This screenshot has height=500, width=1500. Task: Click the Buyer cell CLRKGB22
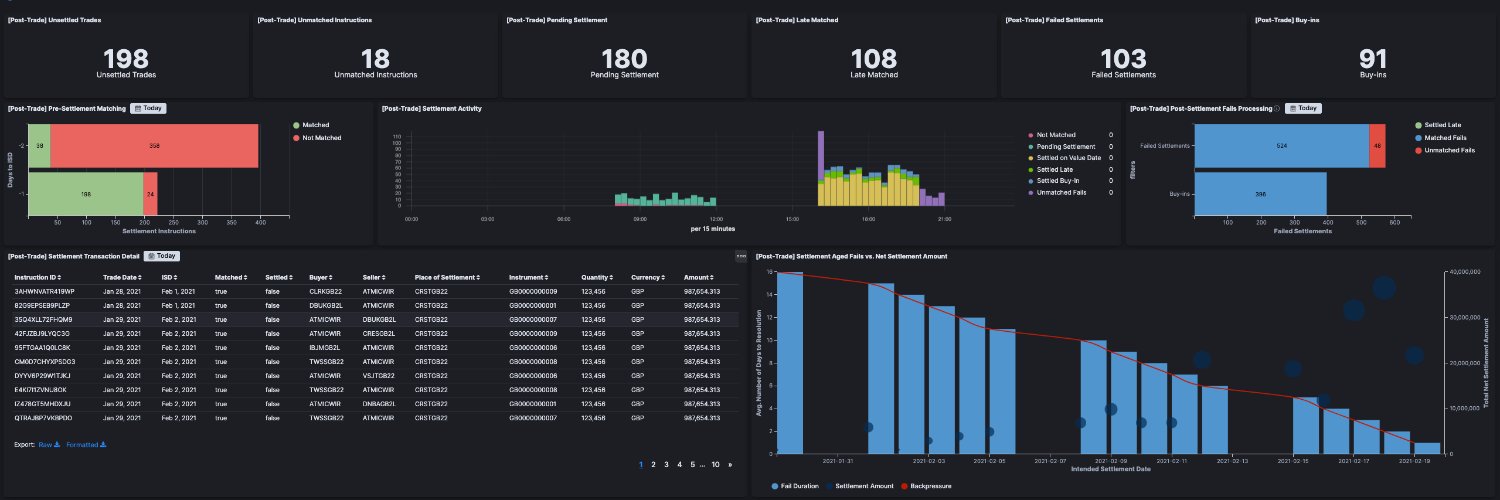(x=326, y=291)
